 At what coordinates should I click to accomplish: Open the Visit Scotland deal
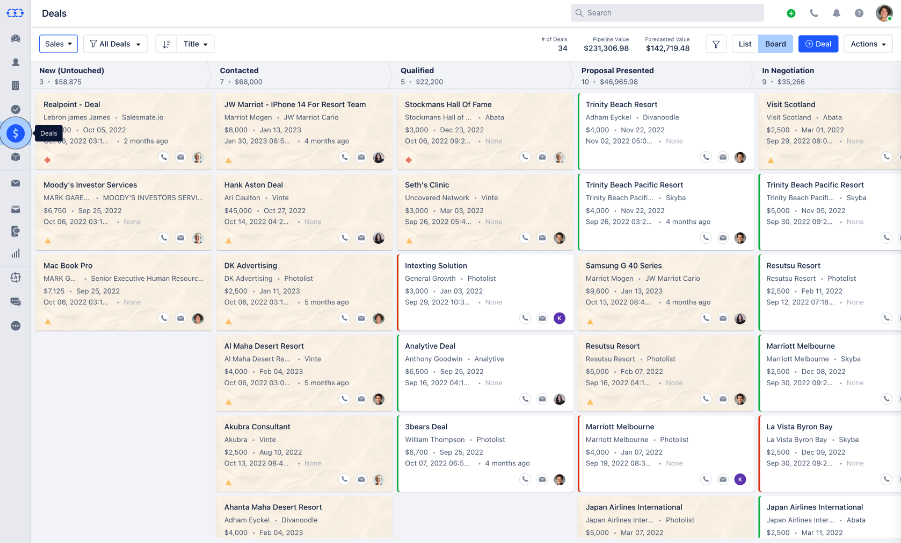[x=791, y=105]
